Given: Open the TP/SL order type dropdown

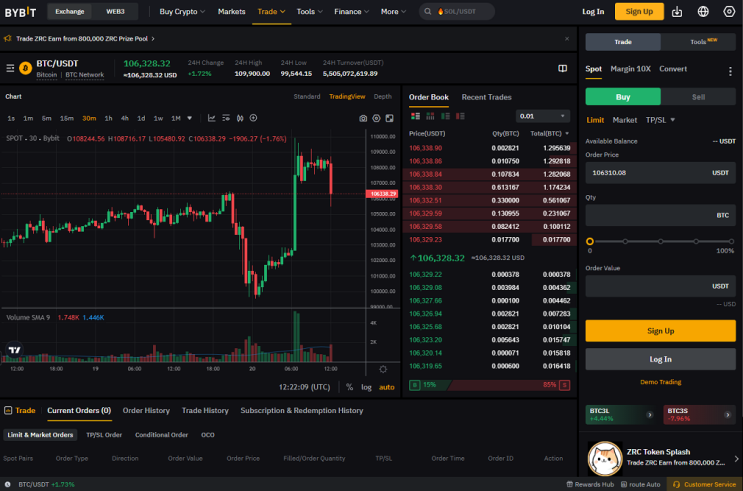Looking at the screenshot, I should 660,120.
